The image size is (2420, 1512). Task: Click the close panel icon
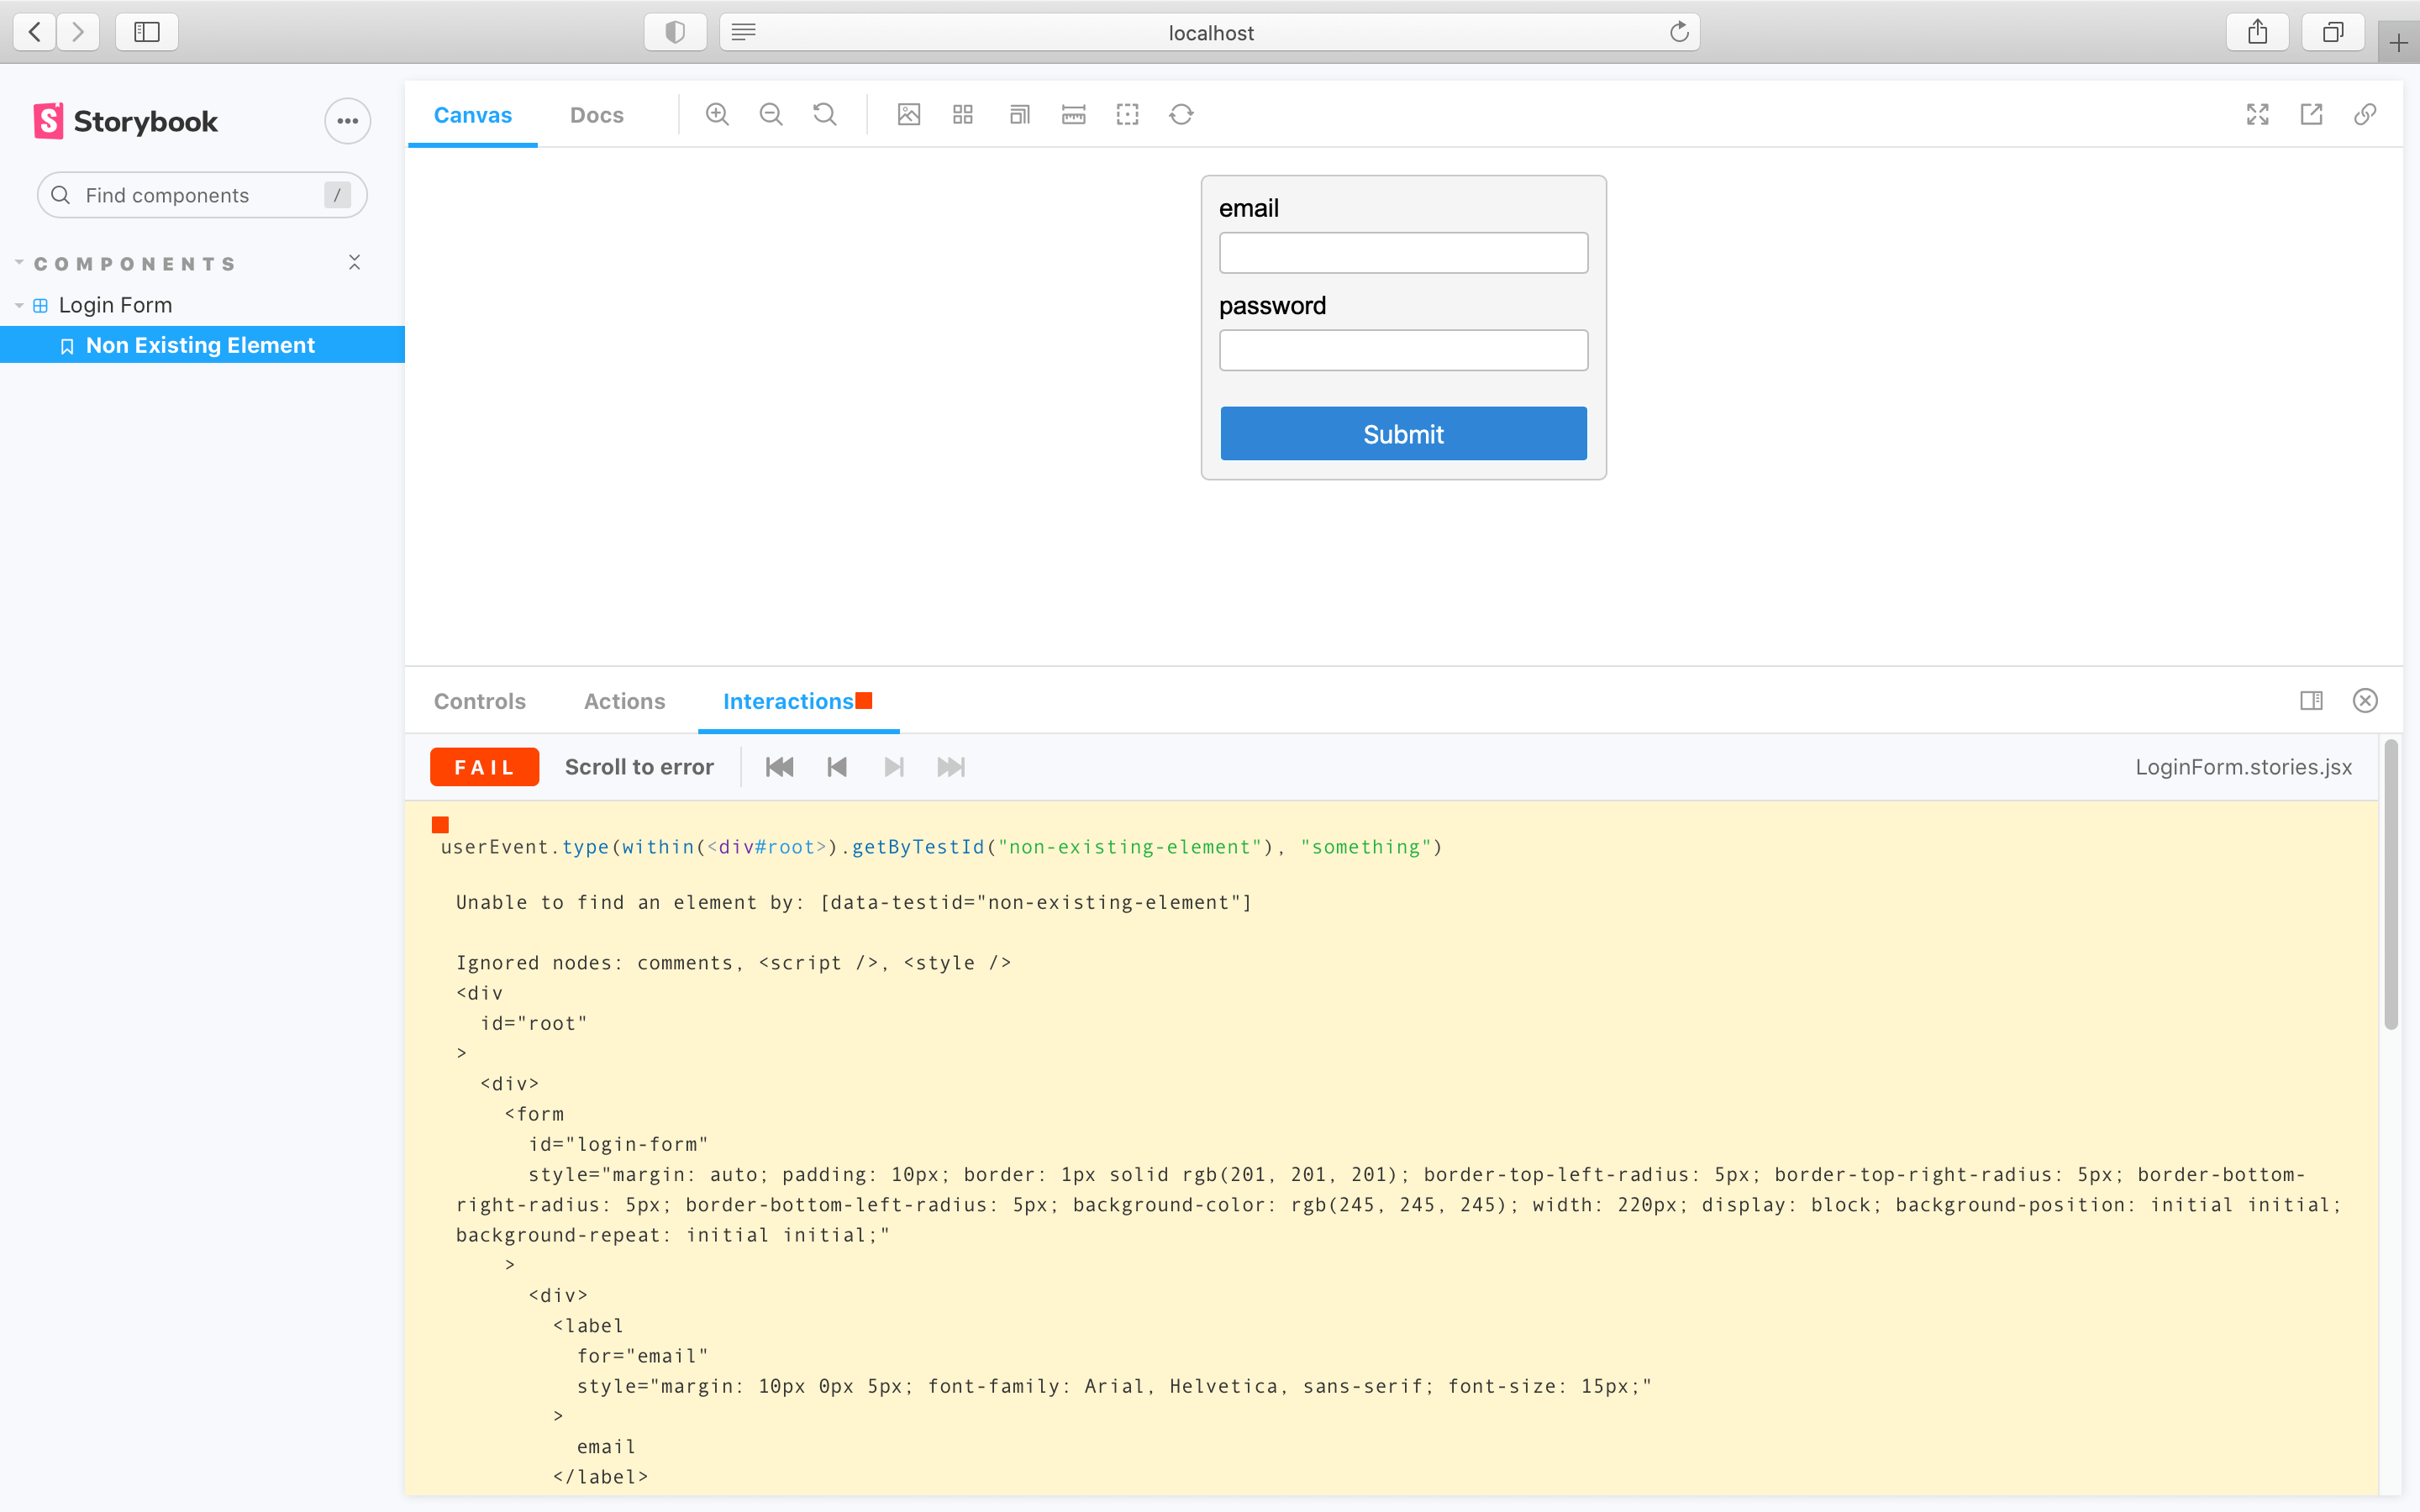[x=2365, y=701]
